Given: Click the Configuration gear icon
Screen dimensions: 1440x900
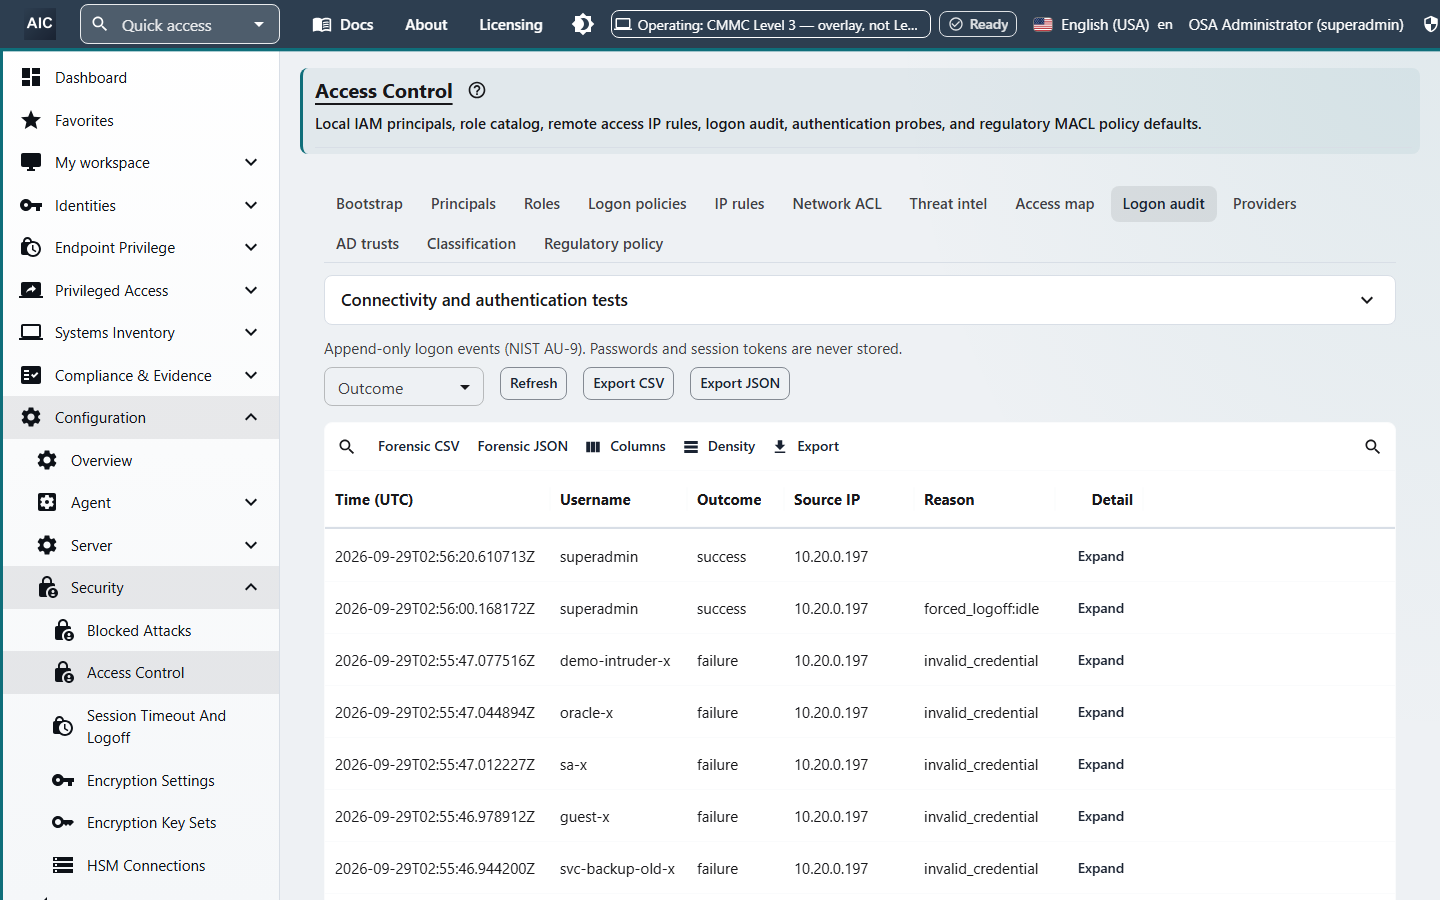Looking at the screenshot, I should tap(31, 417).
